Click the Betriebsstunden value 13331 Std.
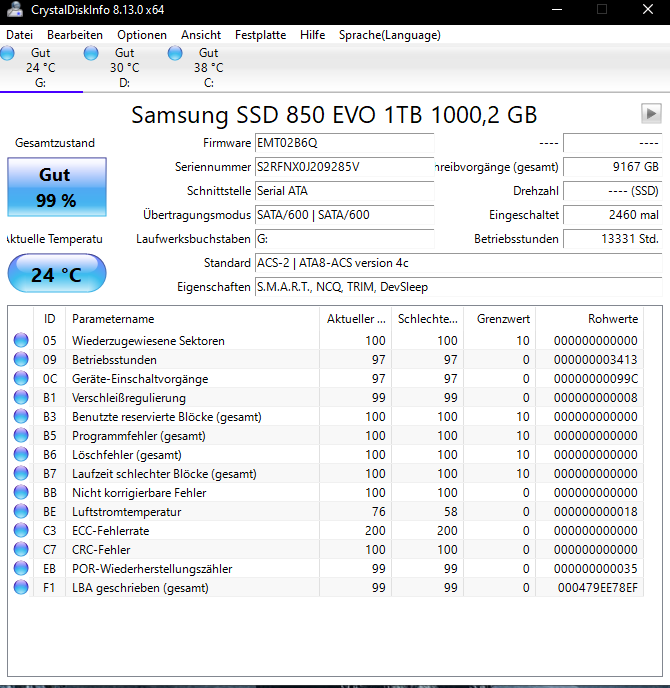 pos(613,239)
